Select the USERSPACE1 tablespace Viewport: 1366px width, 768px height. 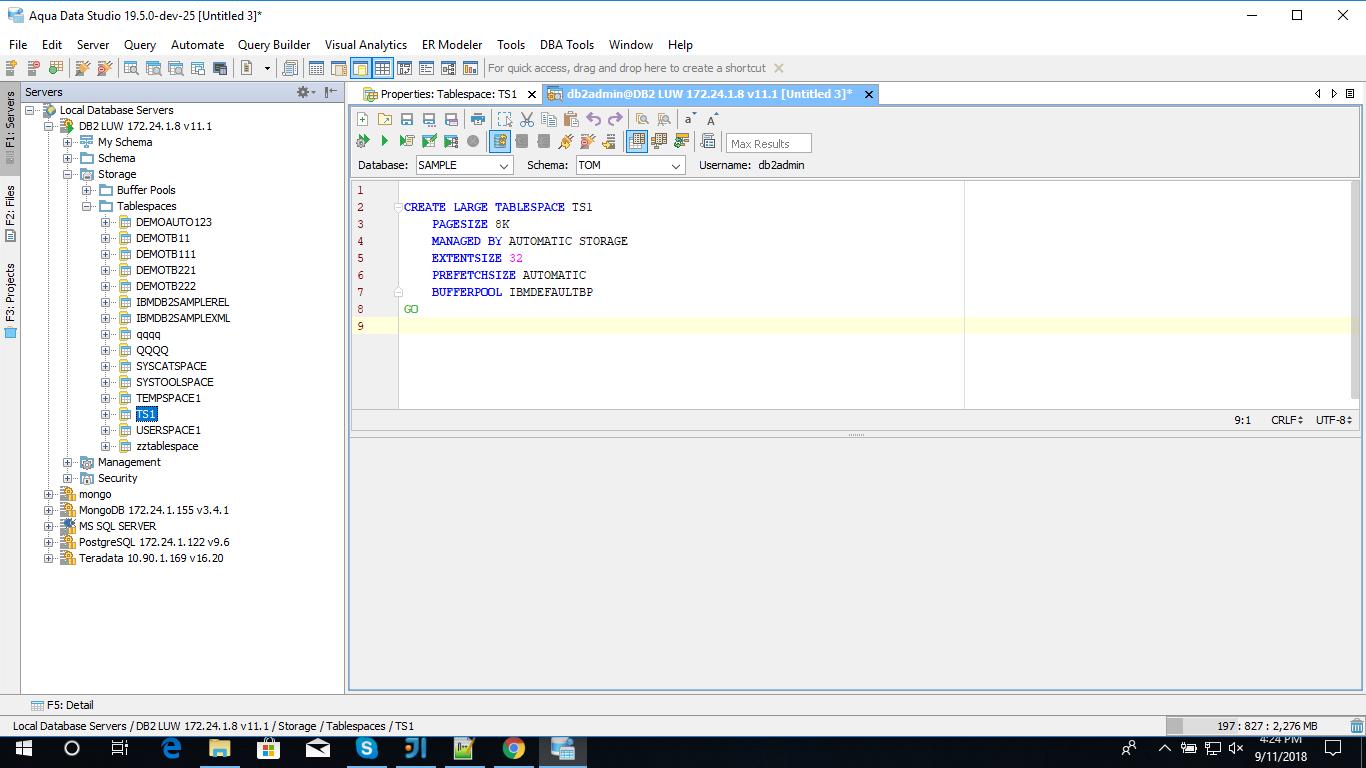[x=168, y=430]
